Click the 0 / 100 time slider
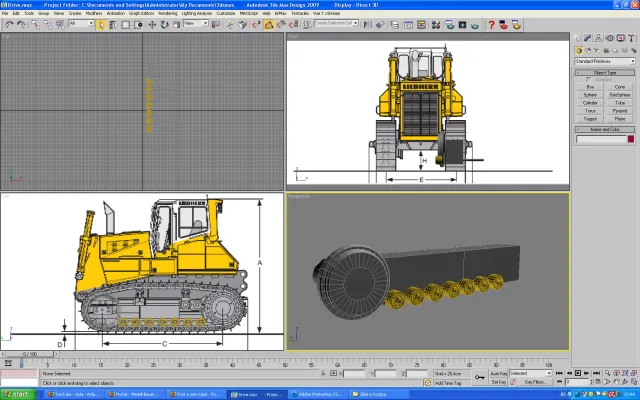The width and height of the screenshot is (640, 400). 30,354
